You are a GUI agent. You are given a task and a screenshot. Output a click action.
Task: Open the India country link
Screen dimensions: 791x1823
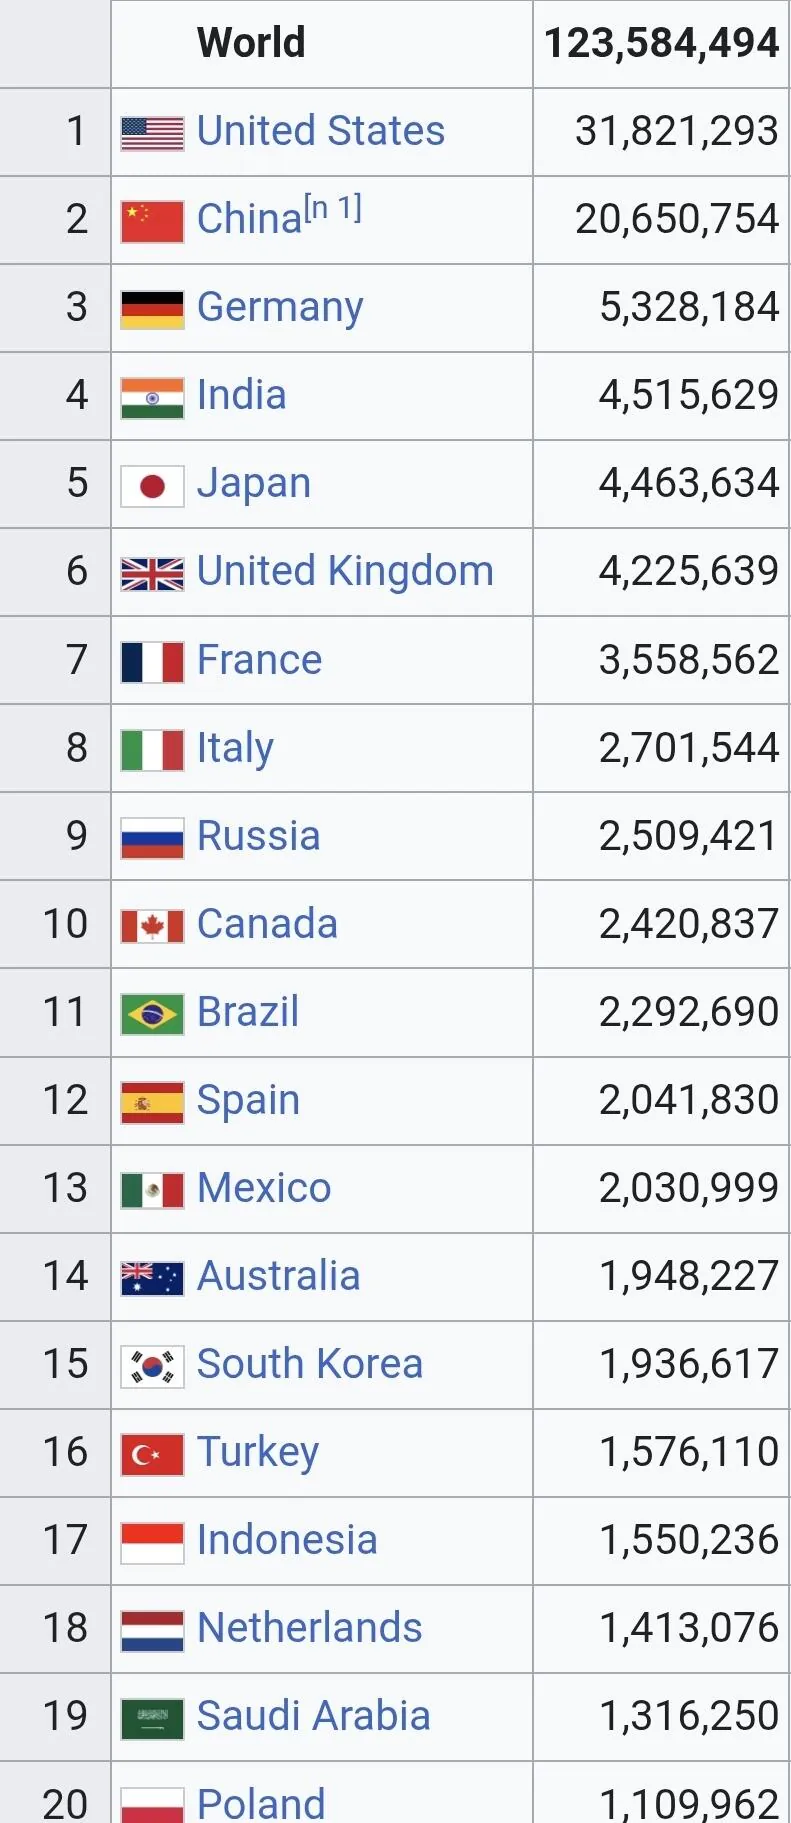(x=241, y=395)
